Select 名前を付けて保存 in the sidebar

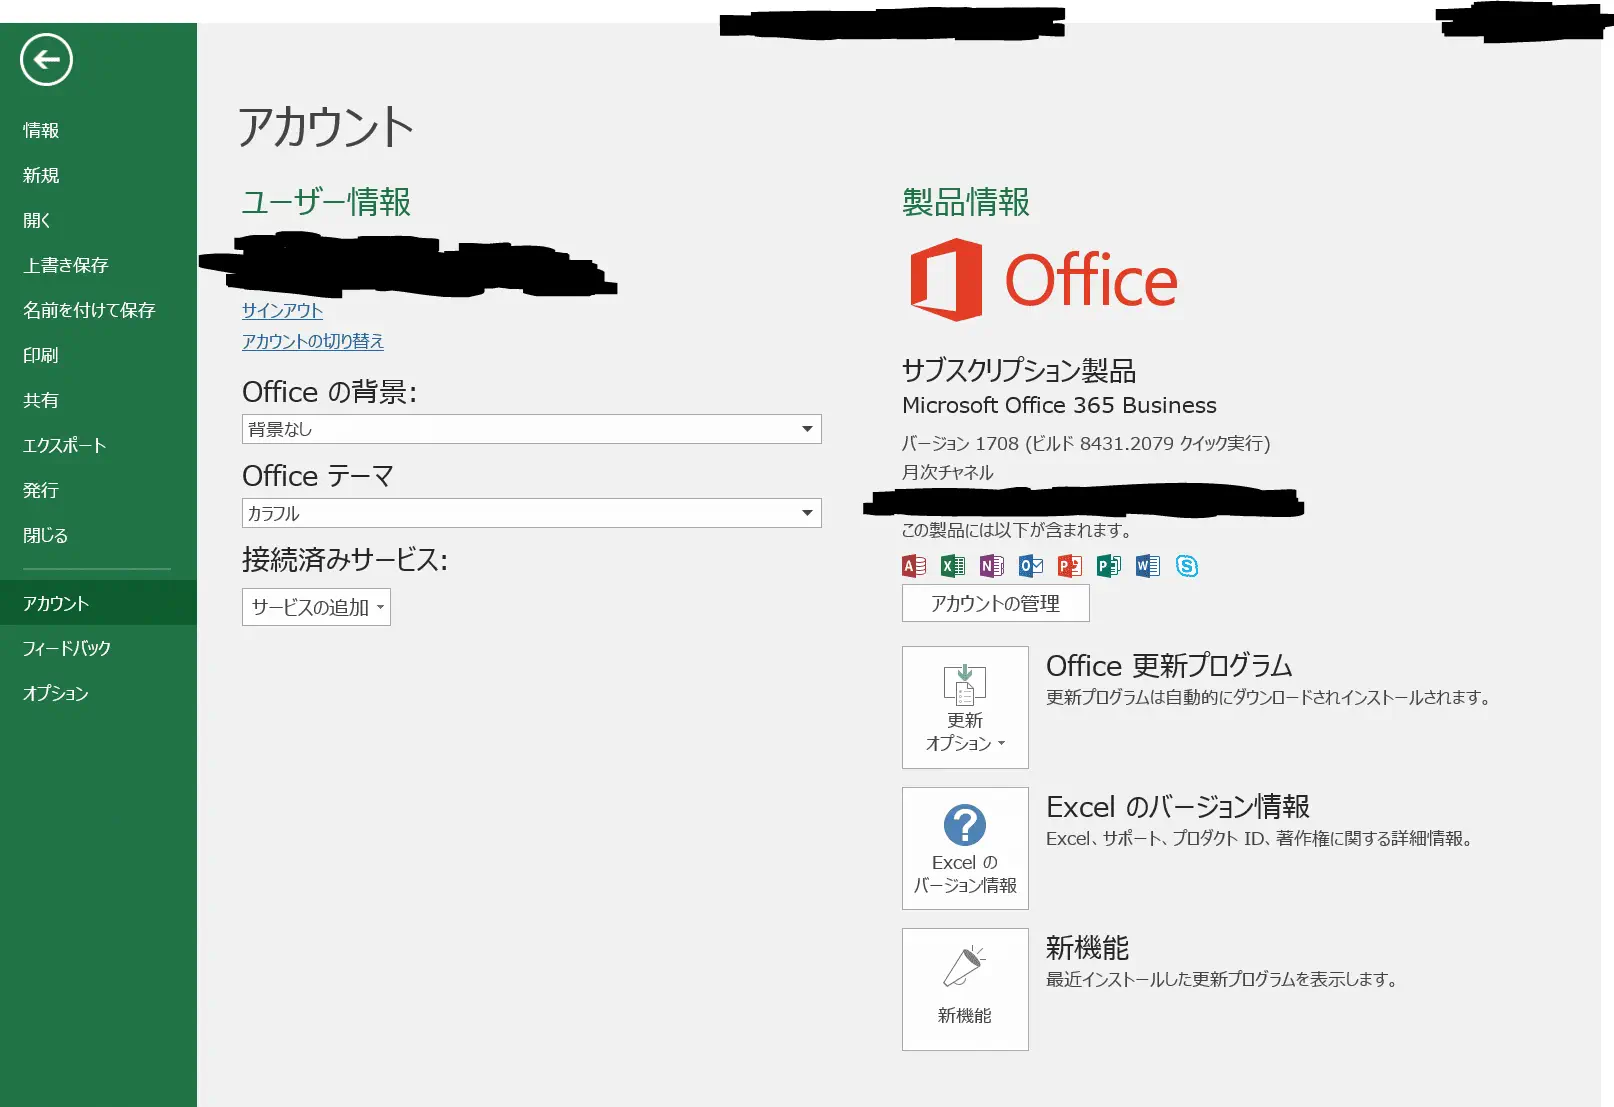coord(89,310)
